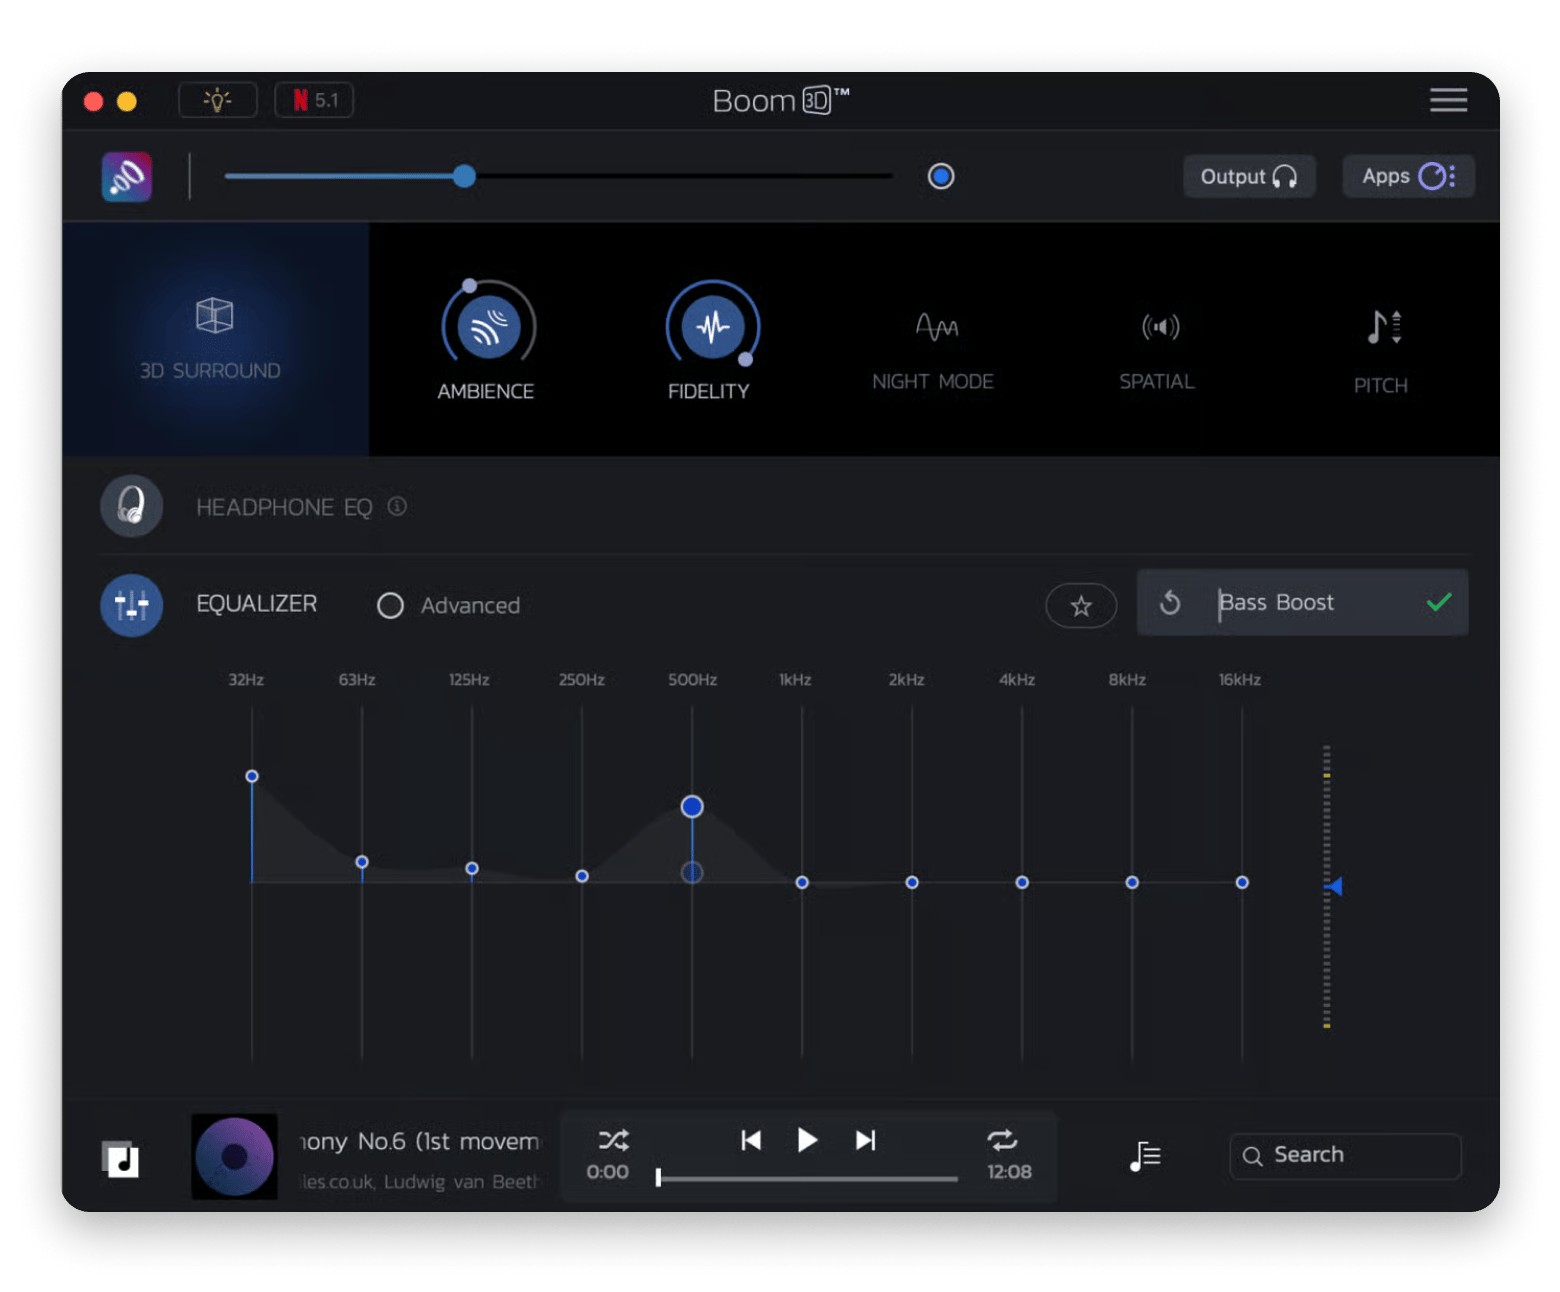Toggle shuffle playback
Screen dimensions: 1560x1292
[x=613, y=1140]
